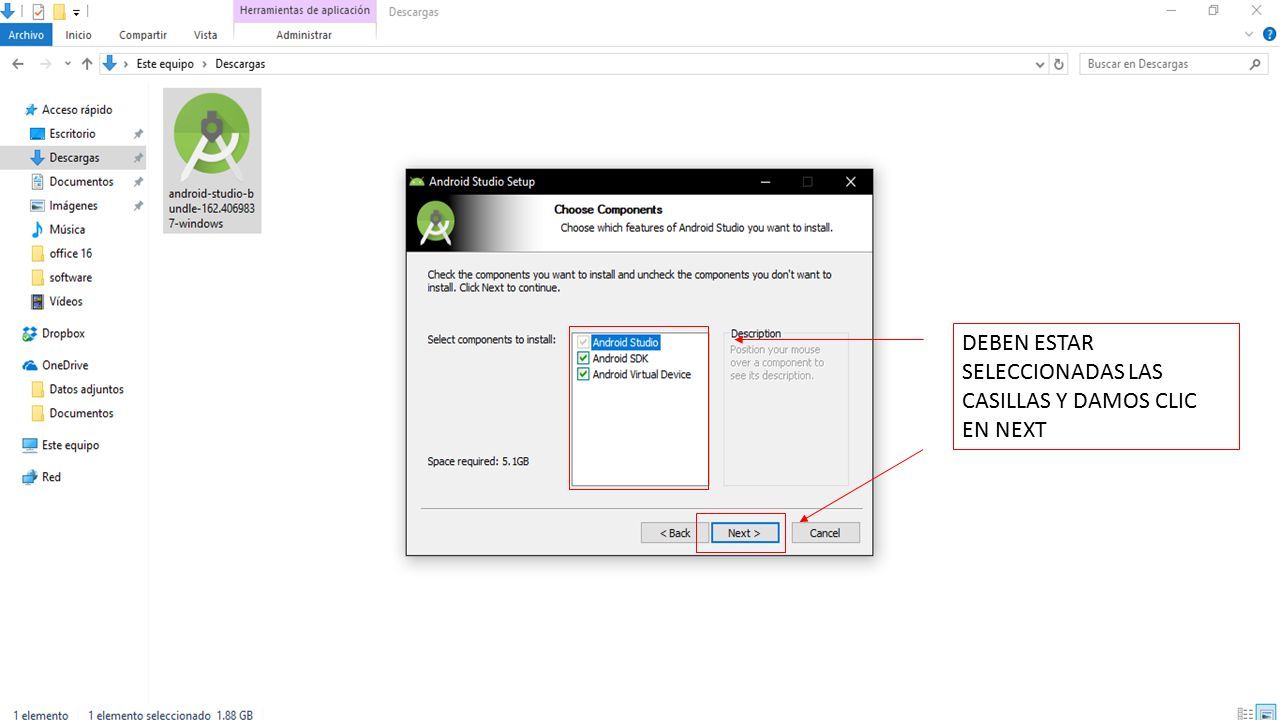Click Next in Android Studio Setup
Screen dimensions: 1280x720
click(744, 533)
